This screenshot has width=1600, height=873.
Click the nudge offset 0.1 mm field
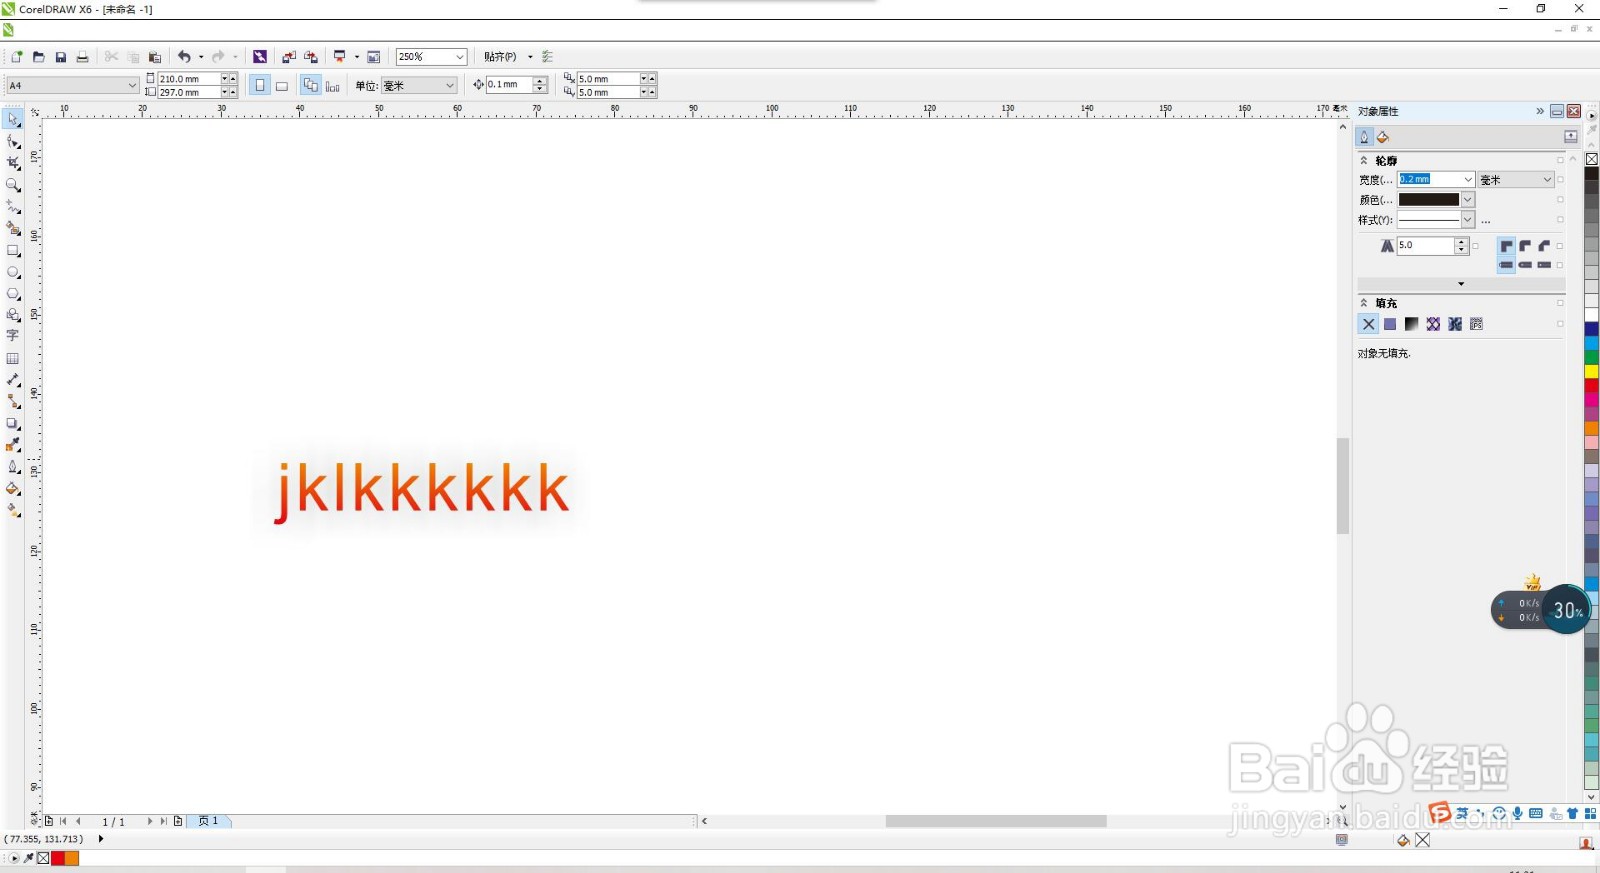pos(509,85)
